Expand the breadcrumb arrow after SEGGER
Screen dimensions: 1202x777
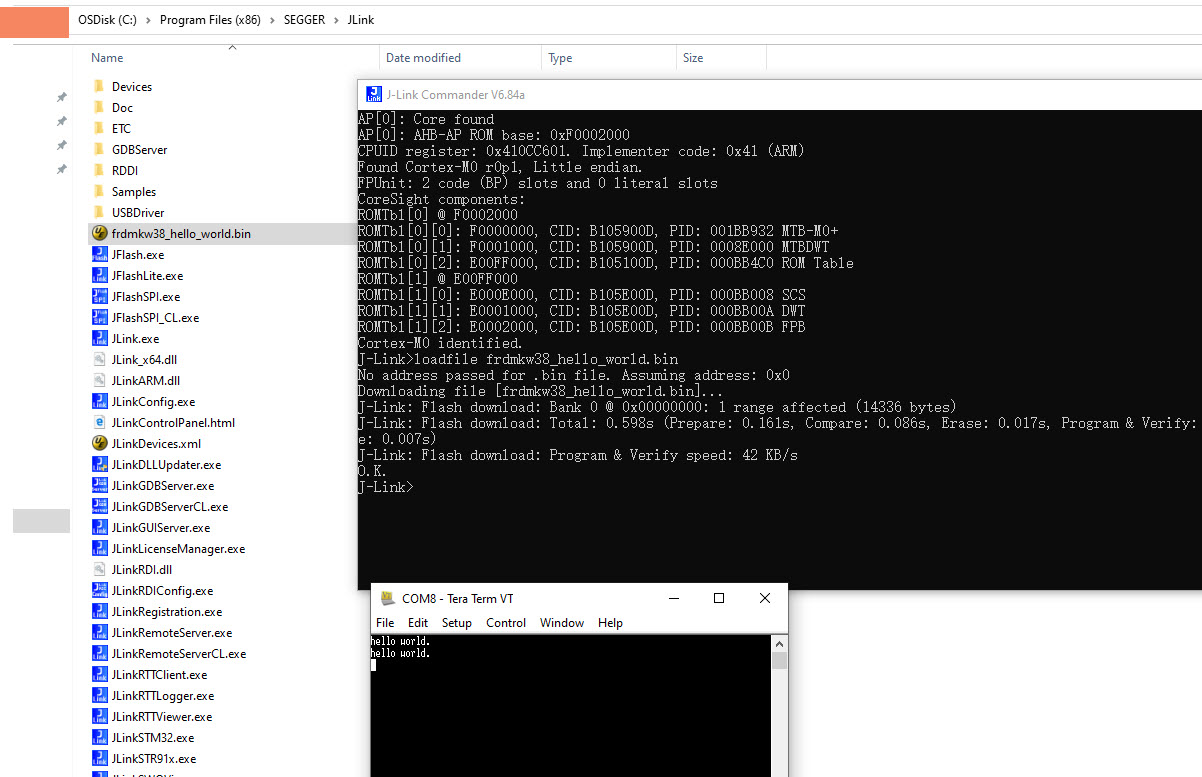[x=335, y=19]
